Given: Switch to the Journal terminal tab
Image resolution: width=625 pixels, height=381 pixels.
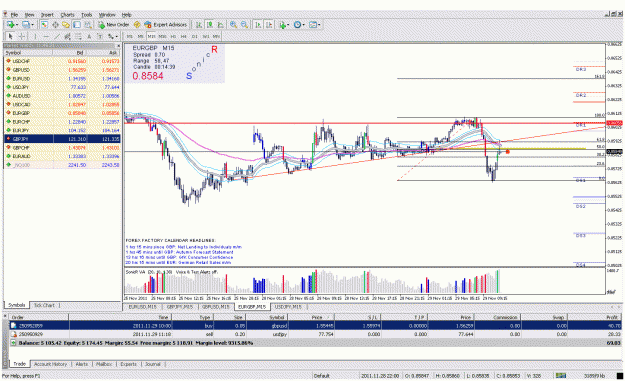Looking at the screenshot, I should tap(153, 364).
